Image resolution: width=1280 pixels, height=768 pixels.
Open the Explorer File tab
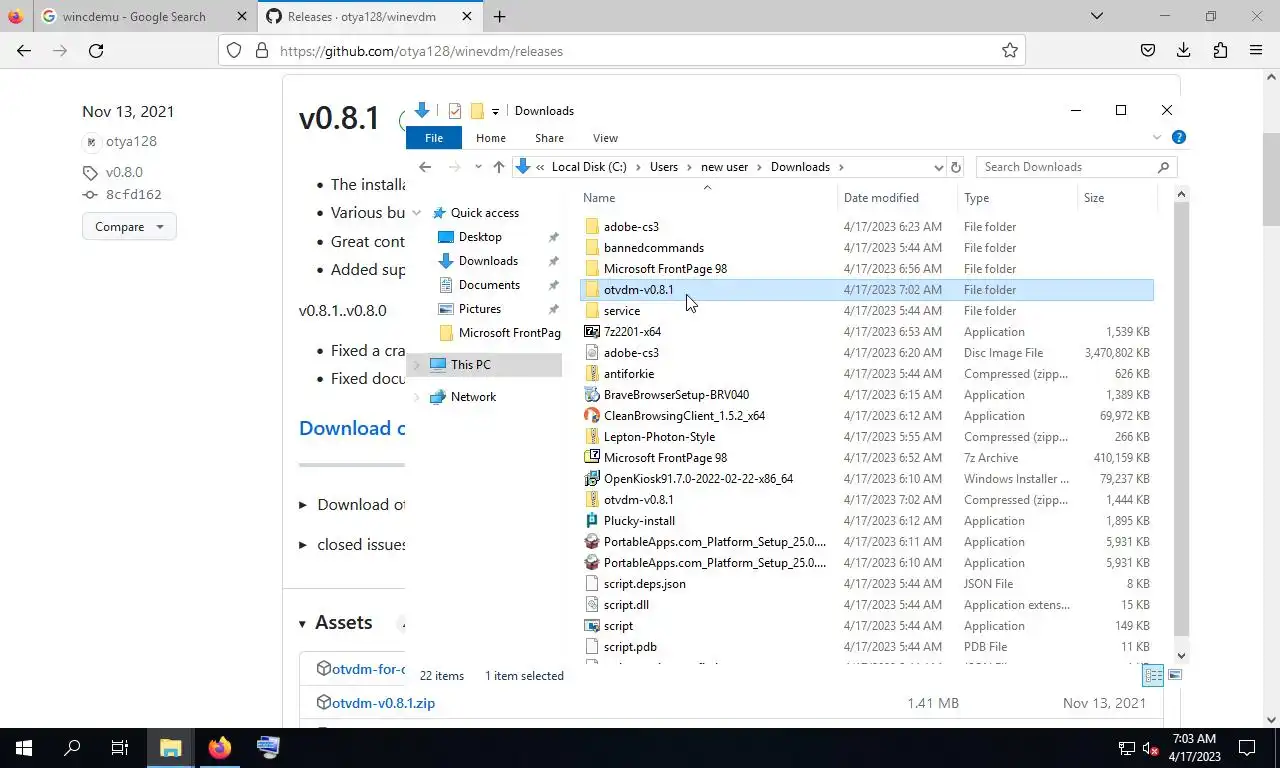[434, 138]
